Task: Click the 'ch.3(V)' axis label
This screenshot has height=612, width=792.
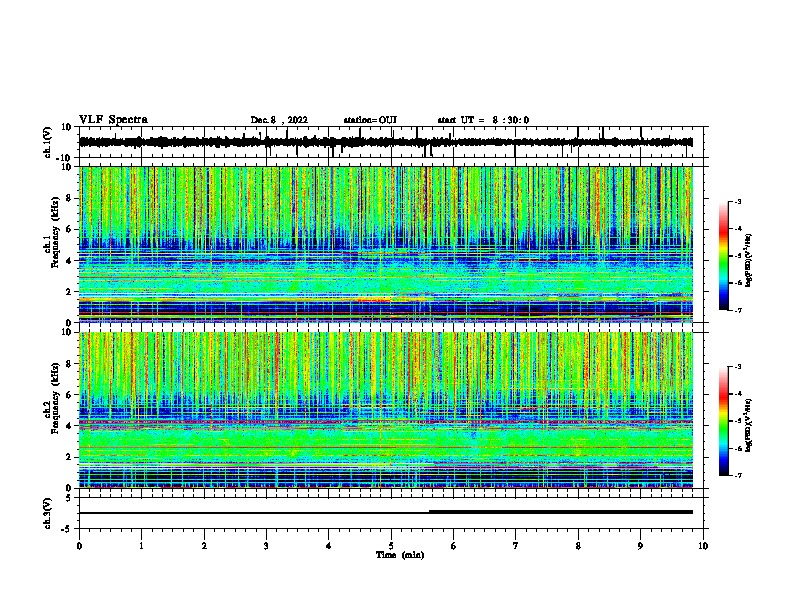Action: coord(48,514)
